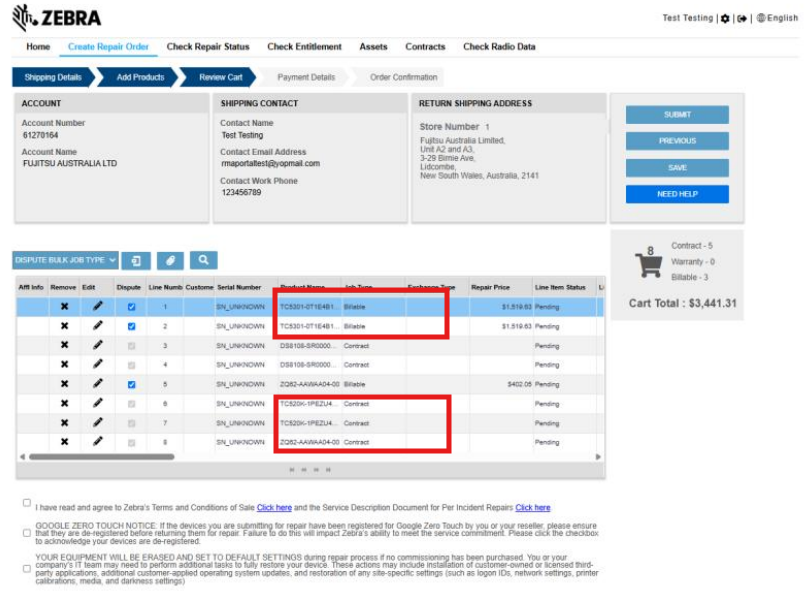Remove line number 2 using the X icon
812x610 pixels.
click(64, 326)
